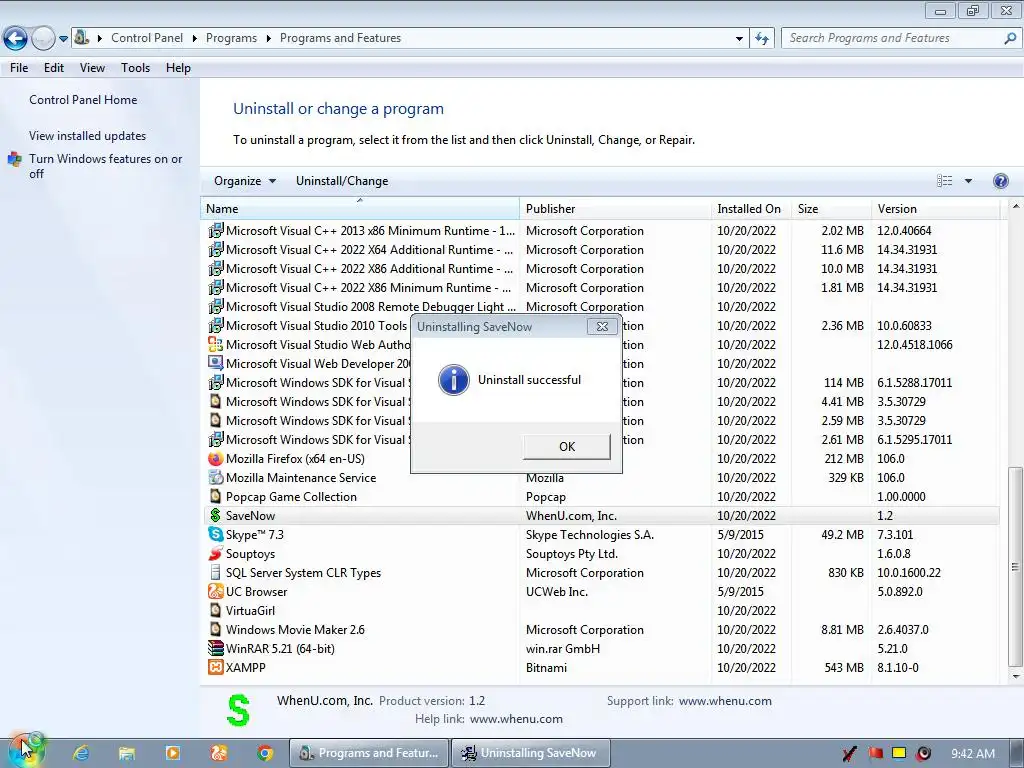Select the UC Browser icon
The height and width of the screenshot is (768, 1024).
click(215, 591)
